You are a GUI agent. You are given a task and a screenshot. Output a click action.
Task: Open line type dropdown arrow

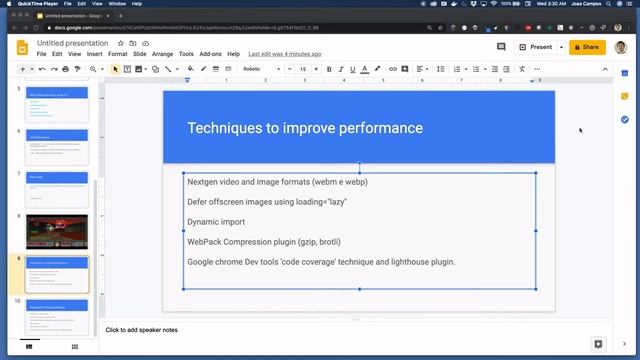pyautogui.click(x=177, y=69)
